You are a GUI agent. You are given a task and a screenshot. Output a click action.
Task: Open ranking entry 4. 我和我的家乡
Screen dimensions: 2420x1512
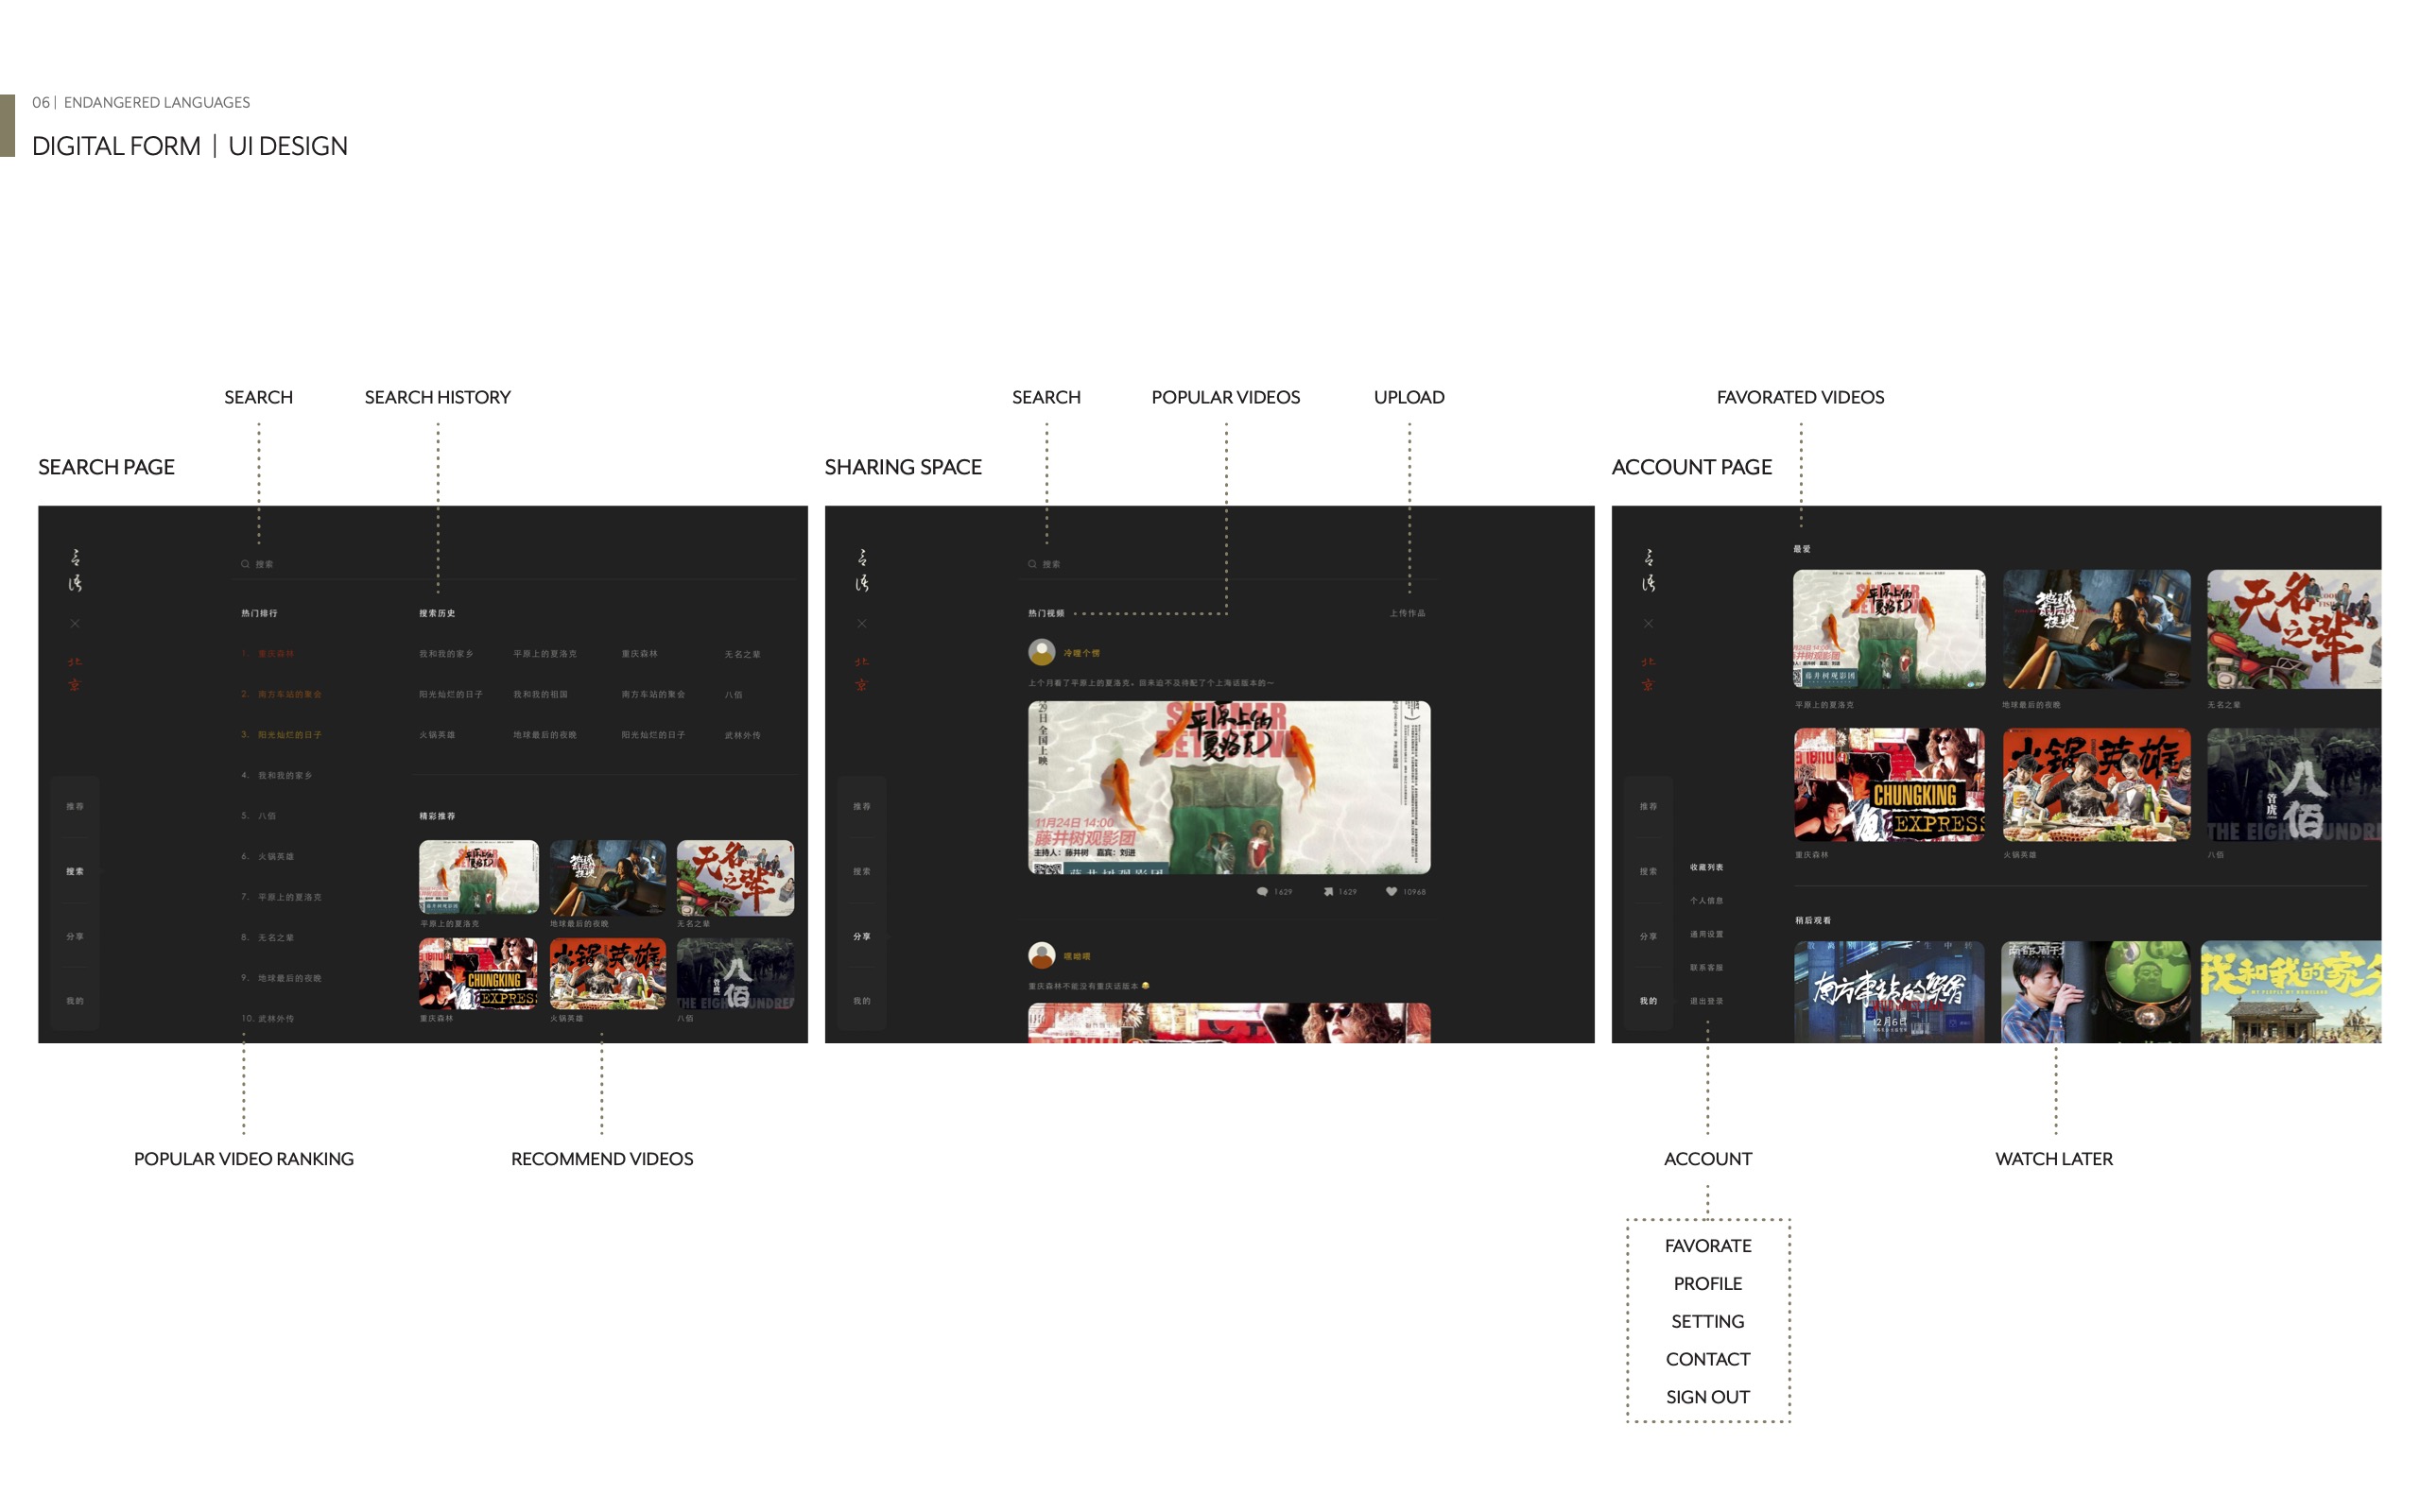tap(277, 775)
